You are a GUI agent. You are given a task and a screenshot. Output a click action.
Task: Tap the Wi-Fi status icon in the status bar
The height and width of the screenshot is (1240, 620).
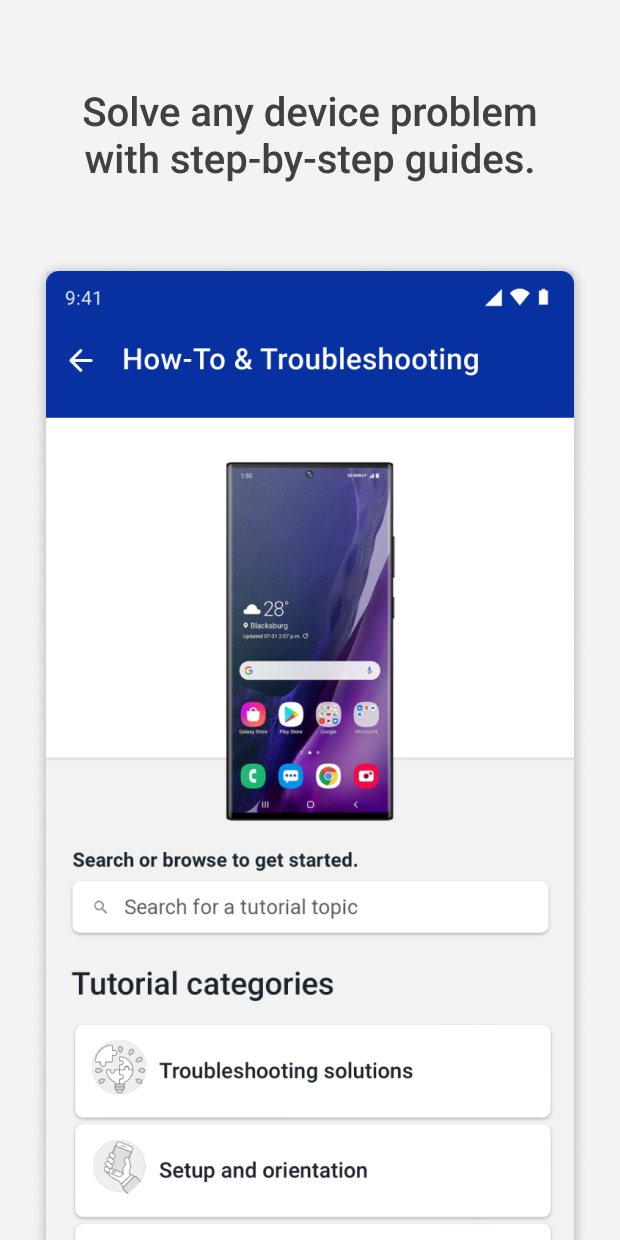(x=519, y=297)
